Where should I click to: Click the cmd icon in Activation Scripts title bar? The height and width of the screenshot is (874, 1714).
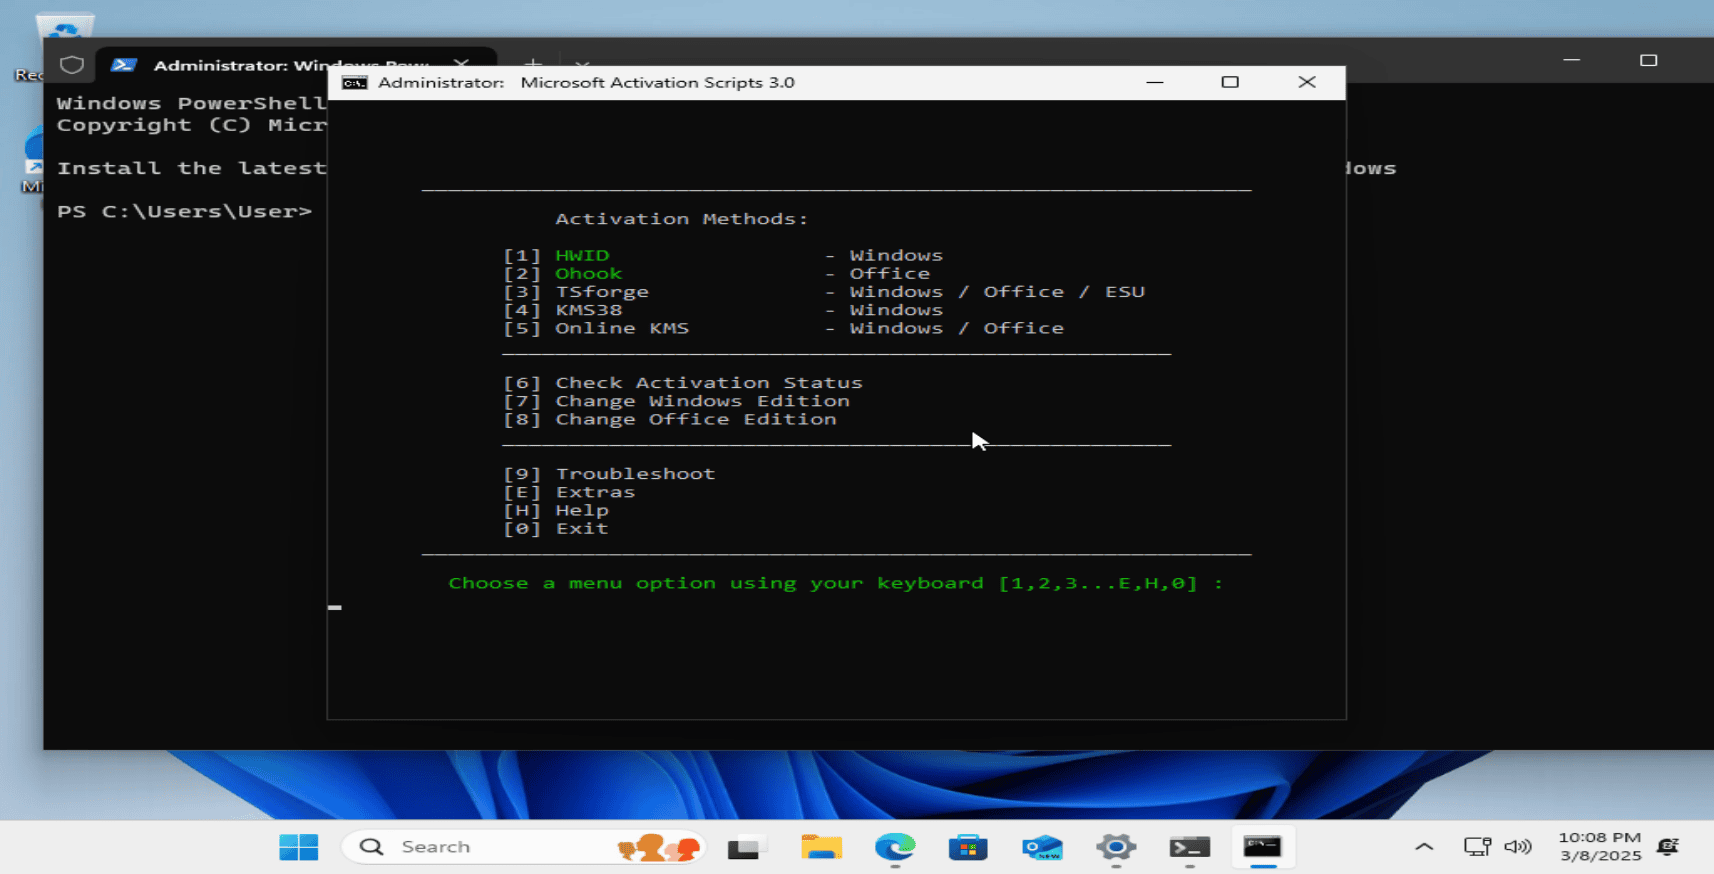354,83
